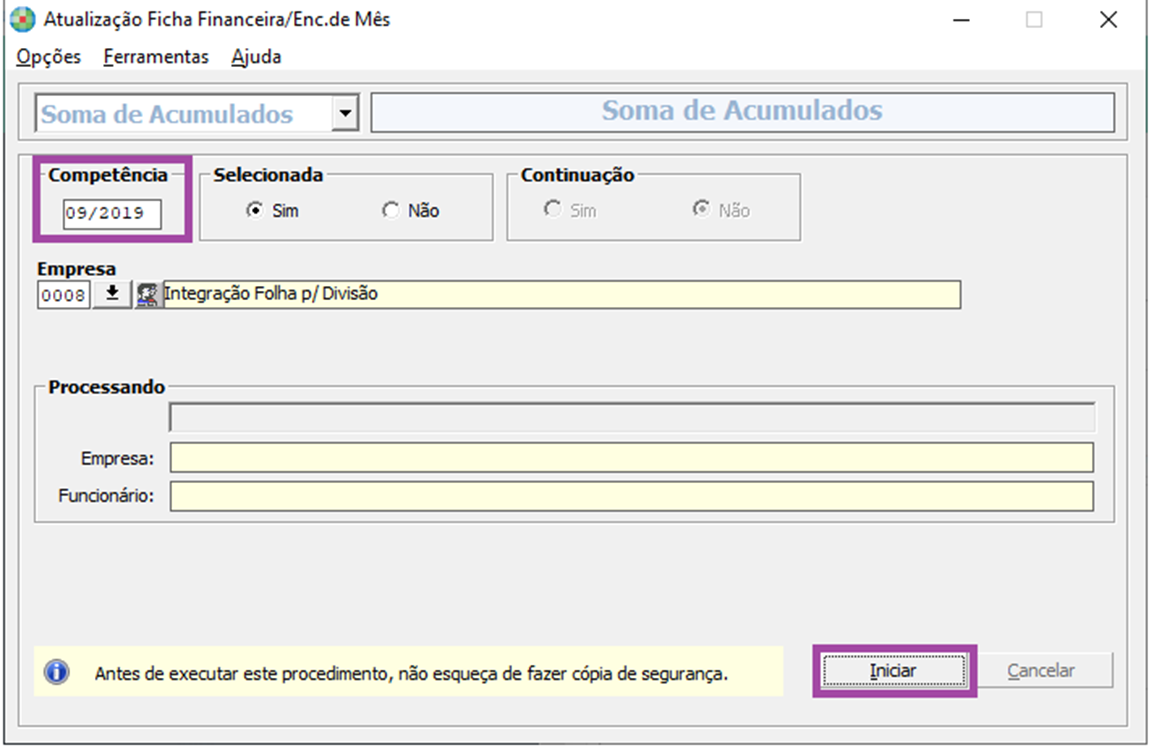Click the Competência date field 09/2019
This screenshot has width=1154, height=748.
click(x=112, y=214)
